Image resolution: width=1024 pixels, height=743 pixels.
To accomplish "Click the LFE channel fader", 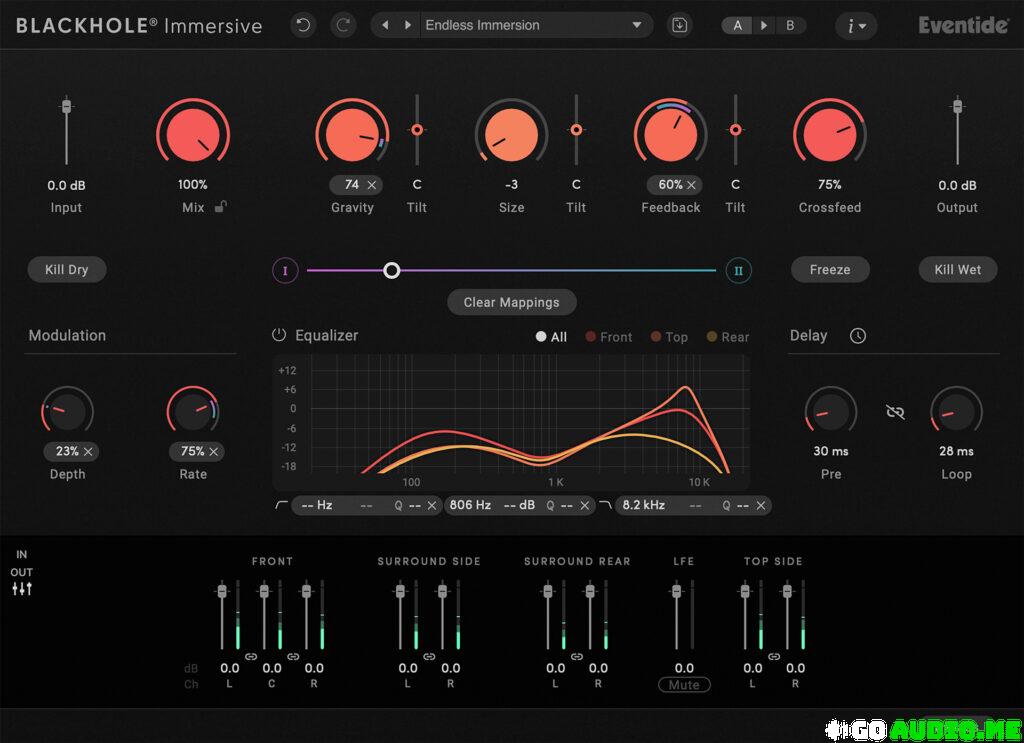I will (677, 591).
